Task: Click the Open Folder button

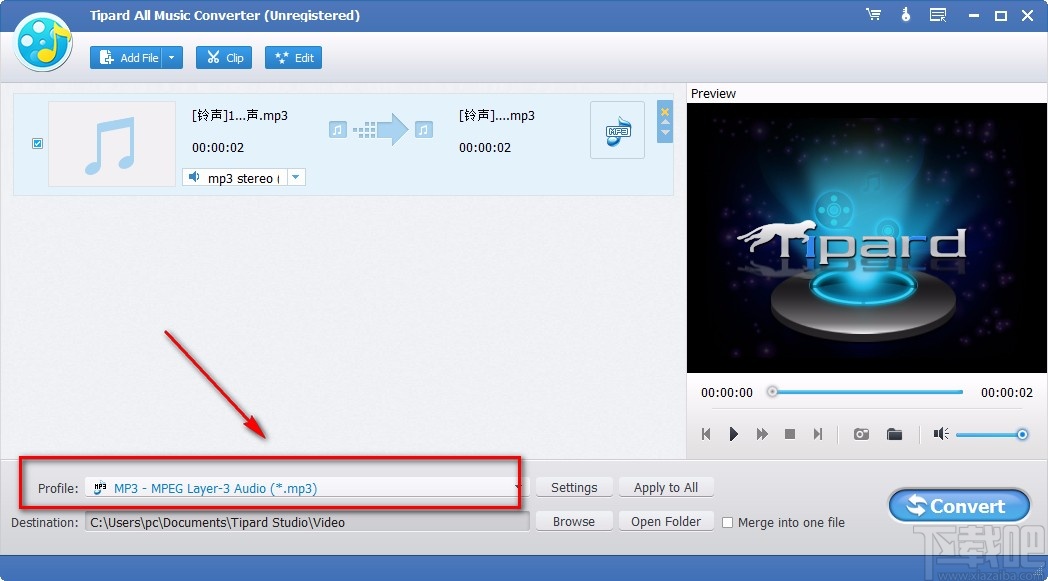Action: 666,521
